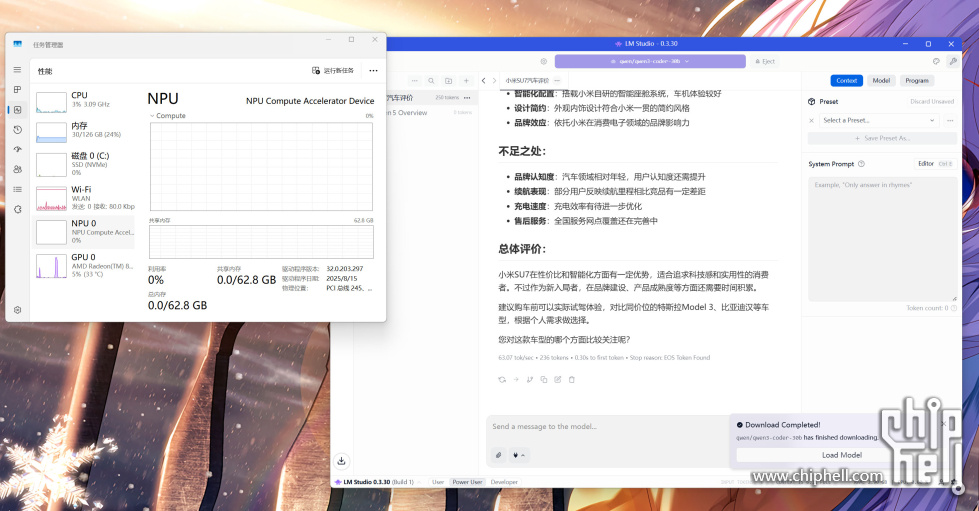Click the message input field
Screen dimensions: 979x511
click(600, 427)
